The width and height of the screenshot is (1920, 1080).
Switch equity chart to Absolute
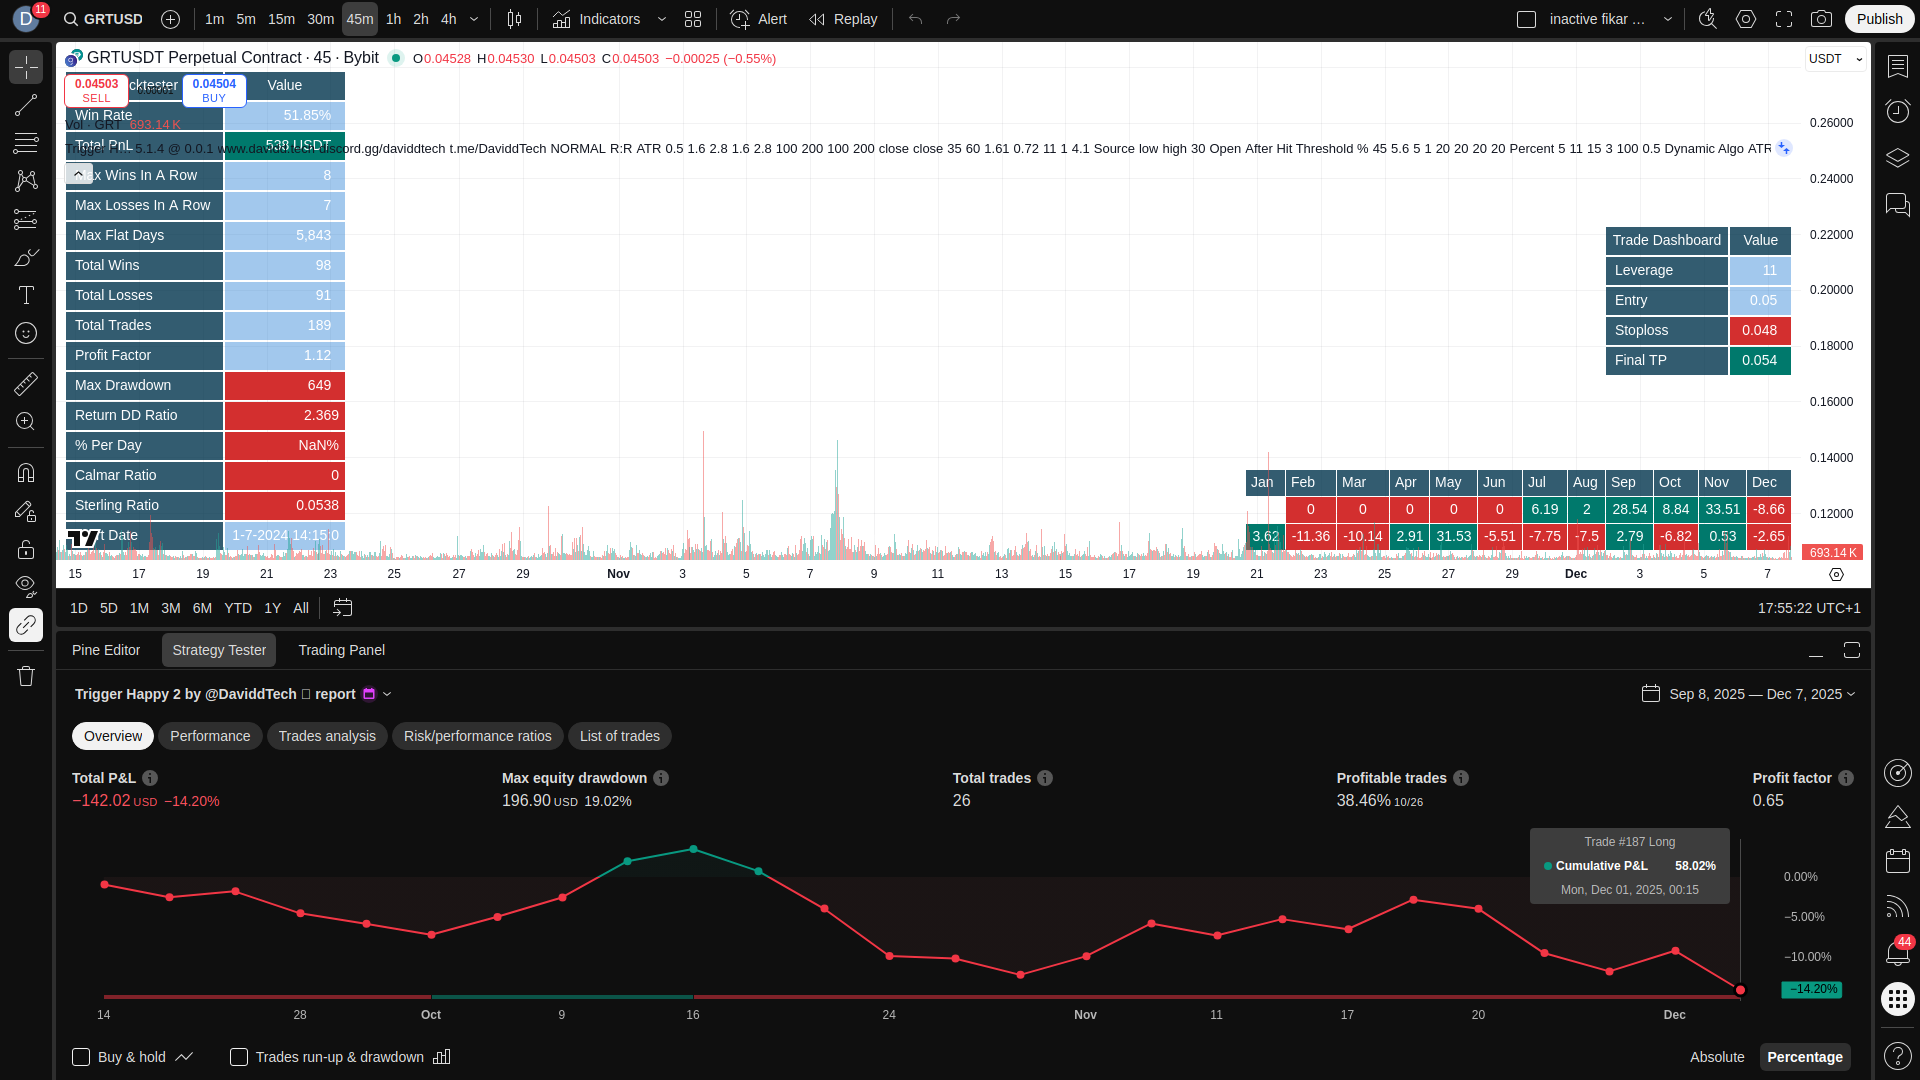click(x=1717, y=1057)
